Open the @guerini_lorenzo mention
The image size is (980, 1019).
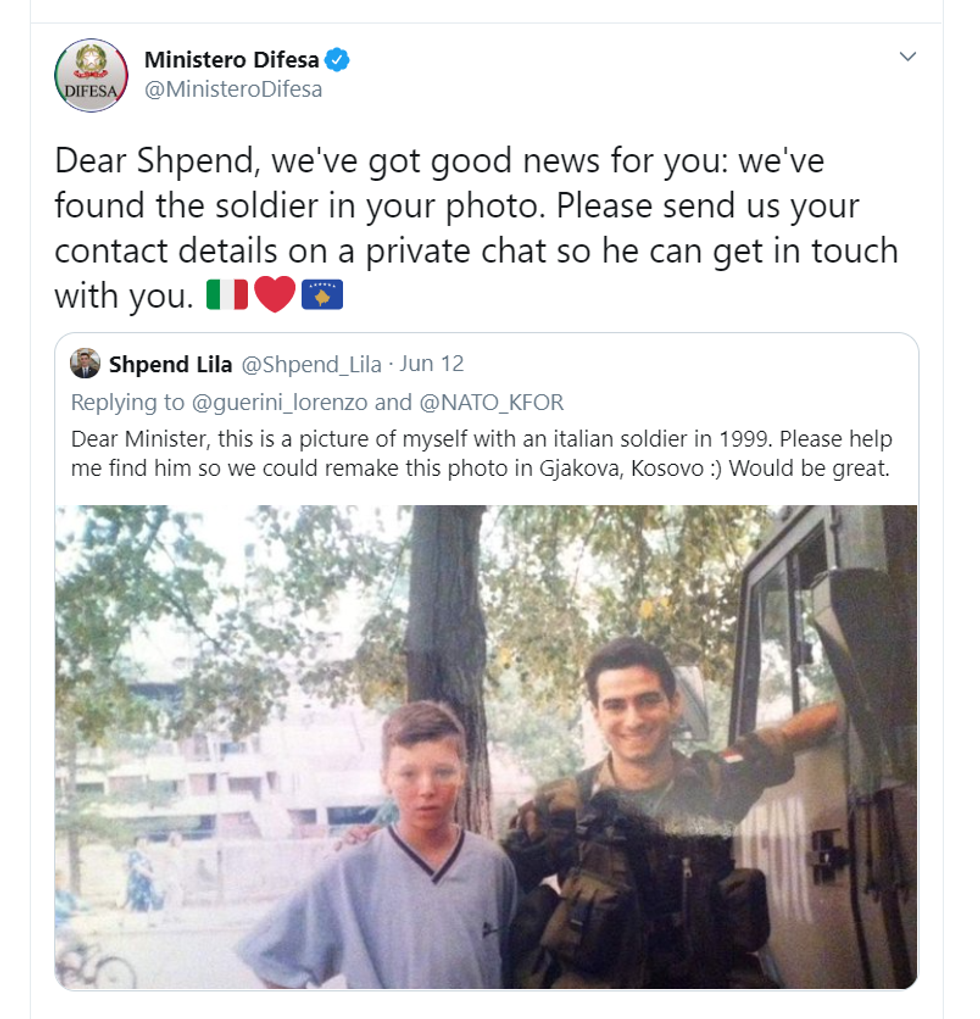point(279,402)
